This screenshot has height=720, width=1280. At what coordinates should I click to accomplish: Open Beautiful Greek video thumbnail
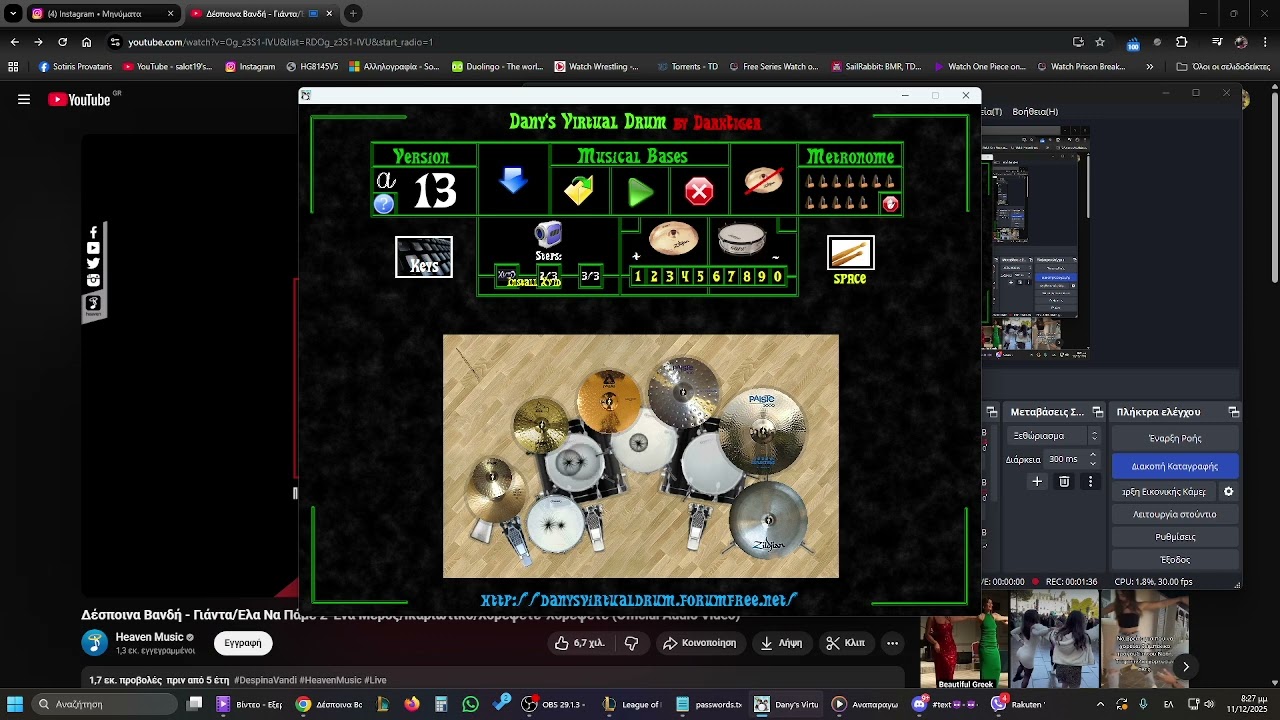[964, 640]
